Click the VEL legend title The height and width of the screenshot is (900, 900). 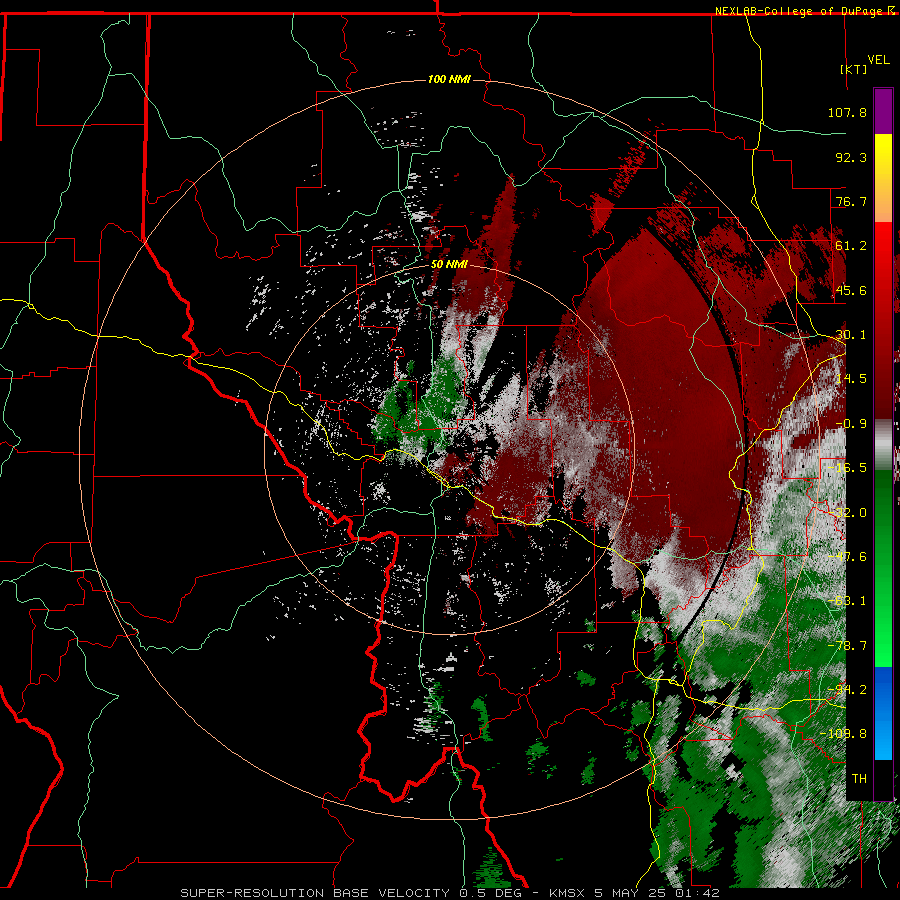coord(879,60)
